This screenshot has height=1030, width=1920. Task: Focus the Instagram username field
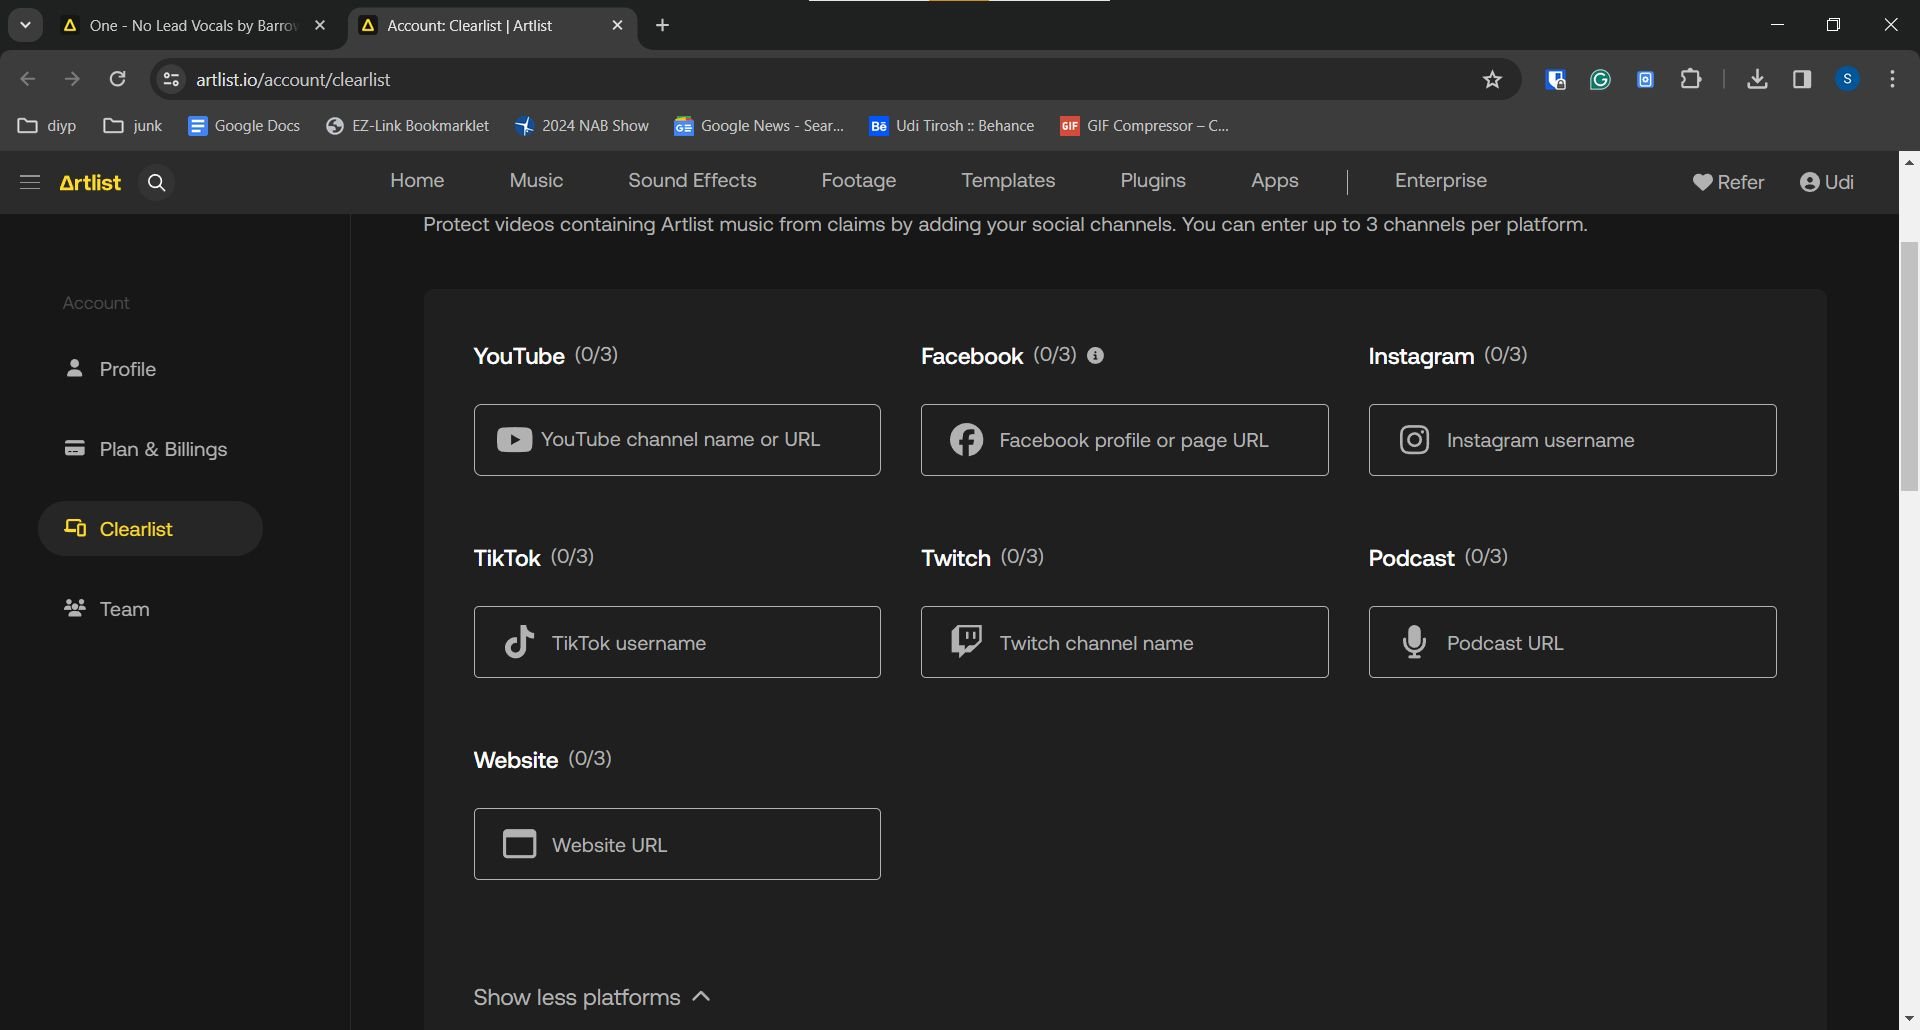(1572, 440)
